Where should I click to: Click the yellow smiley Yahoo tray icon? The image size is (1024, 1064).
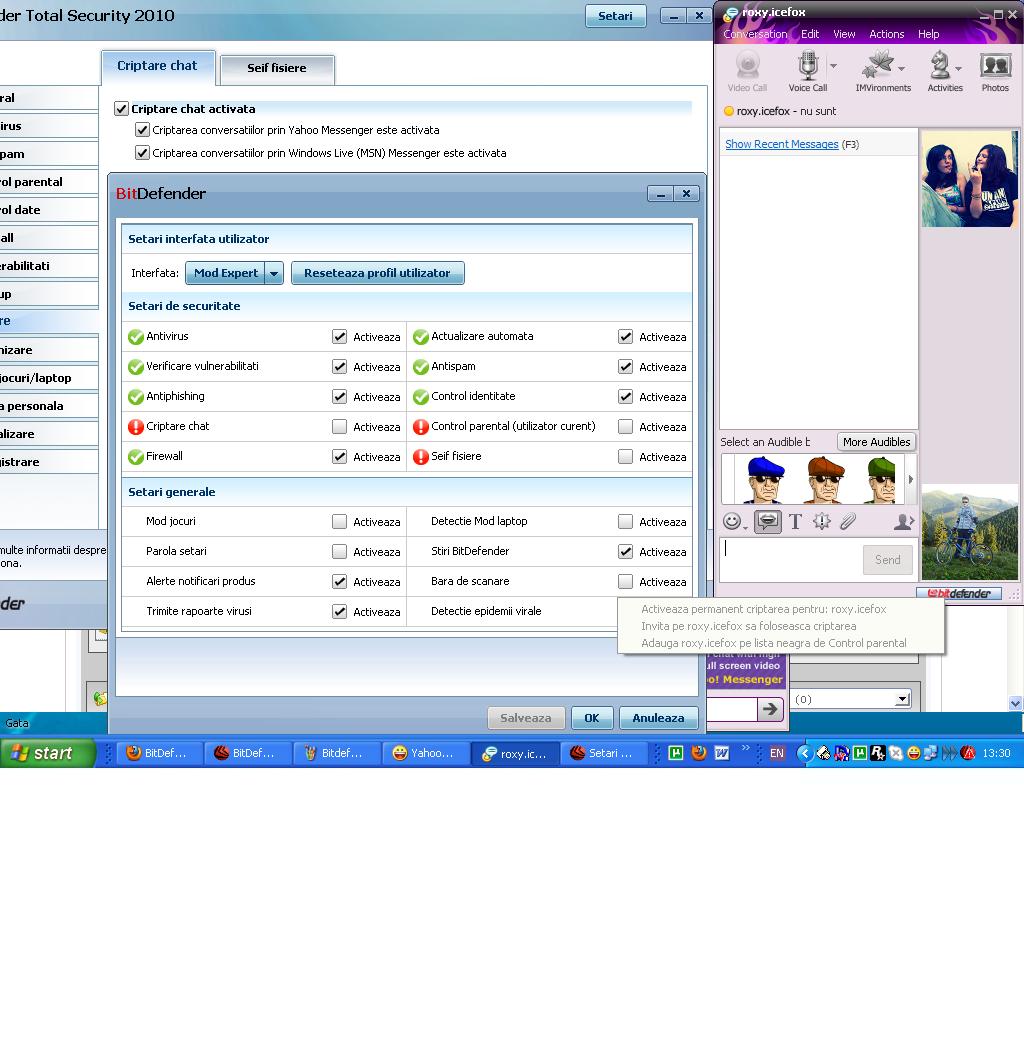pos(914,753)
